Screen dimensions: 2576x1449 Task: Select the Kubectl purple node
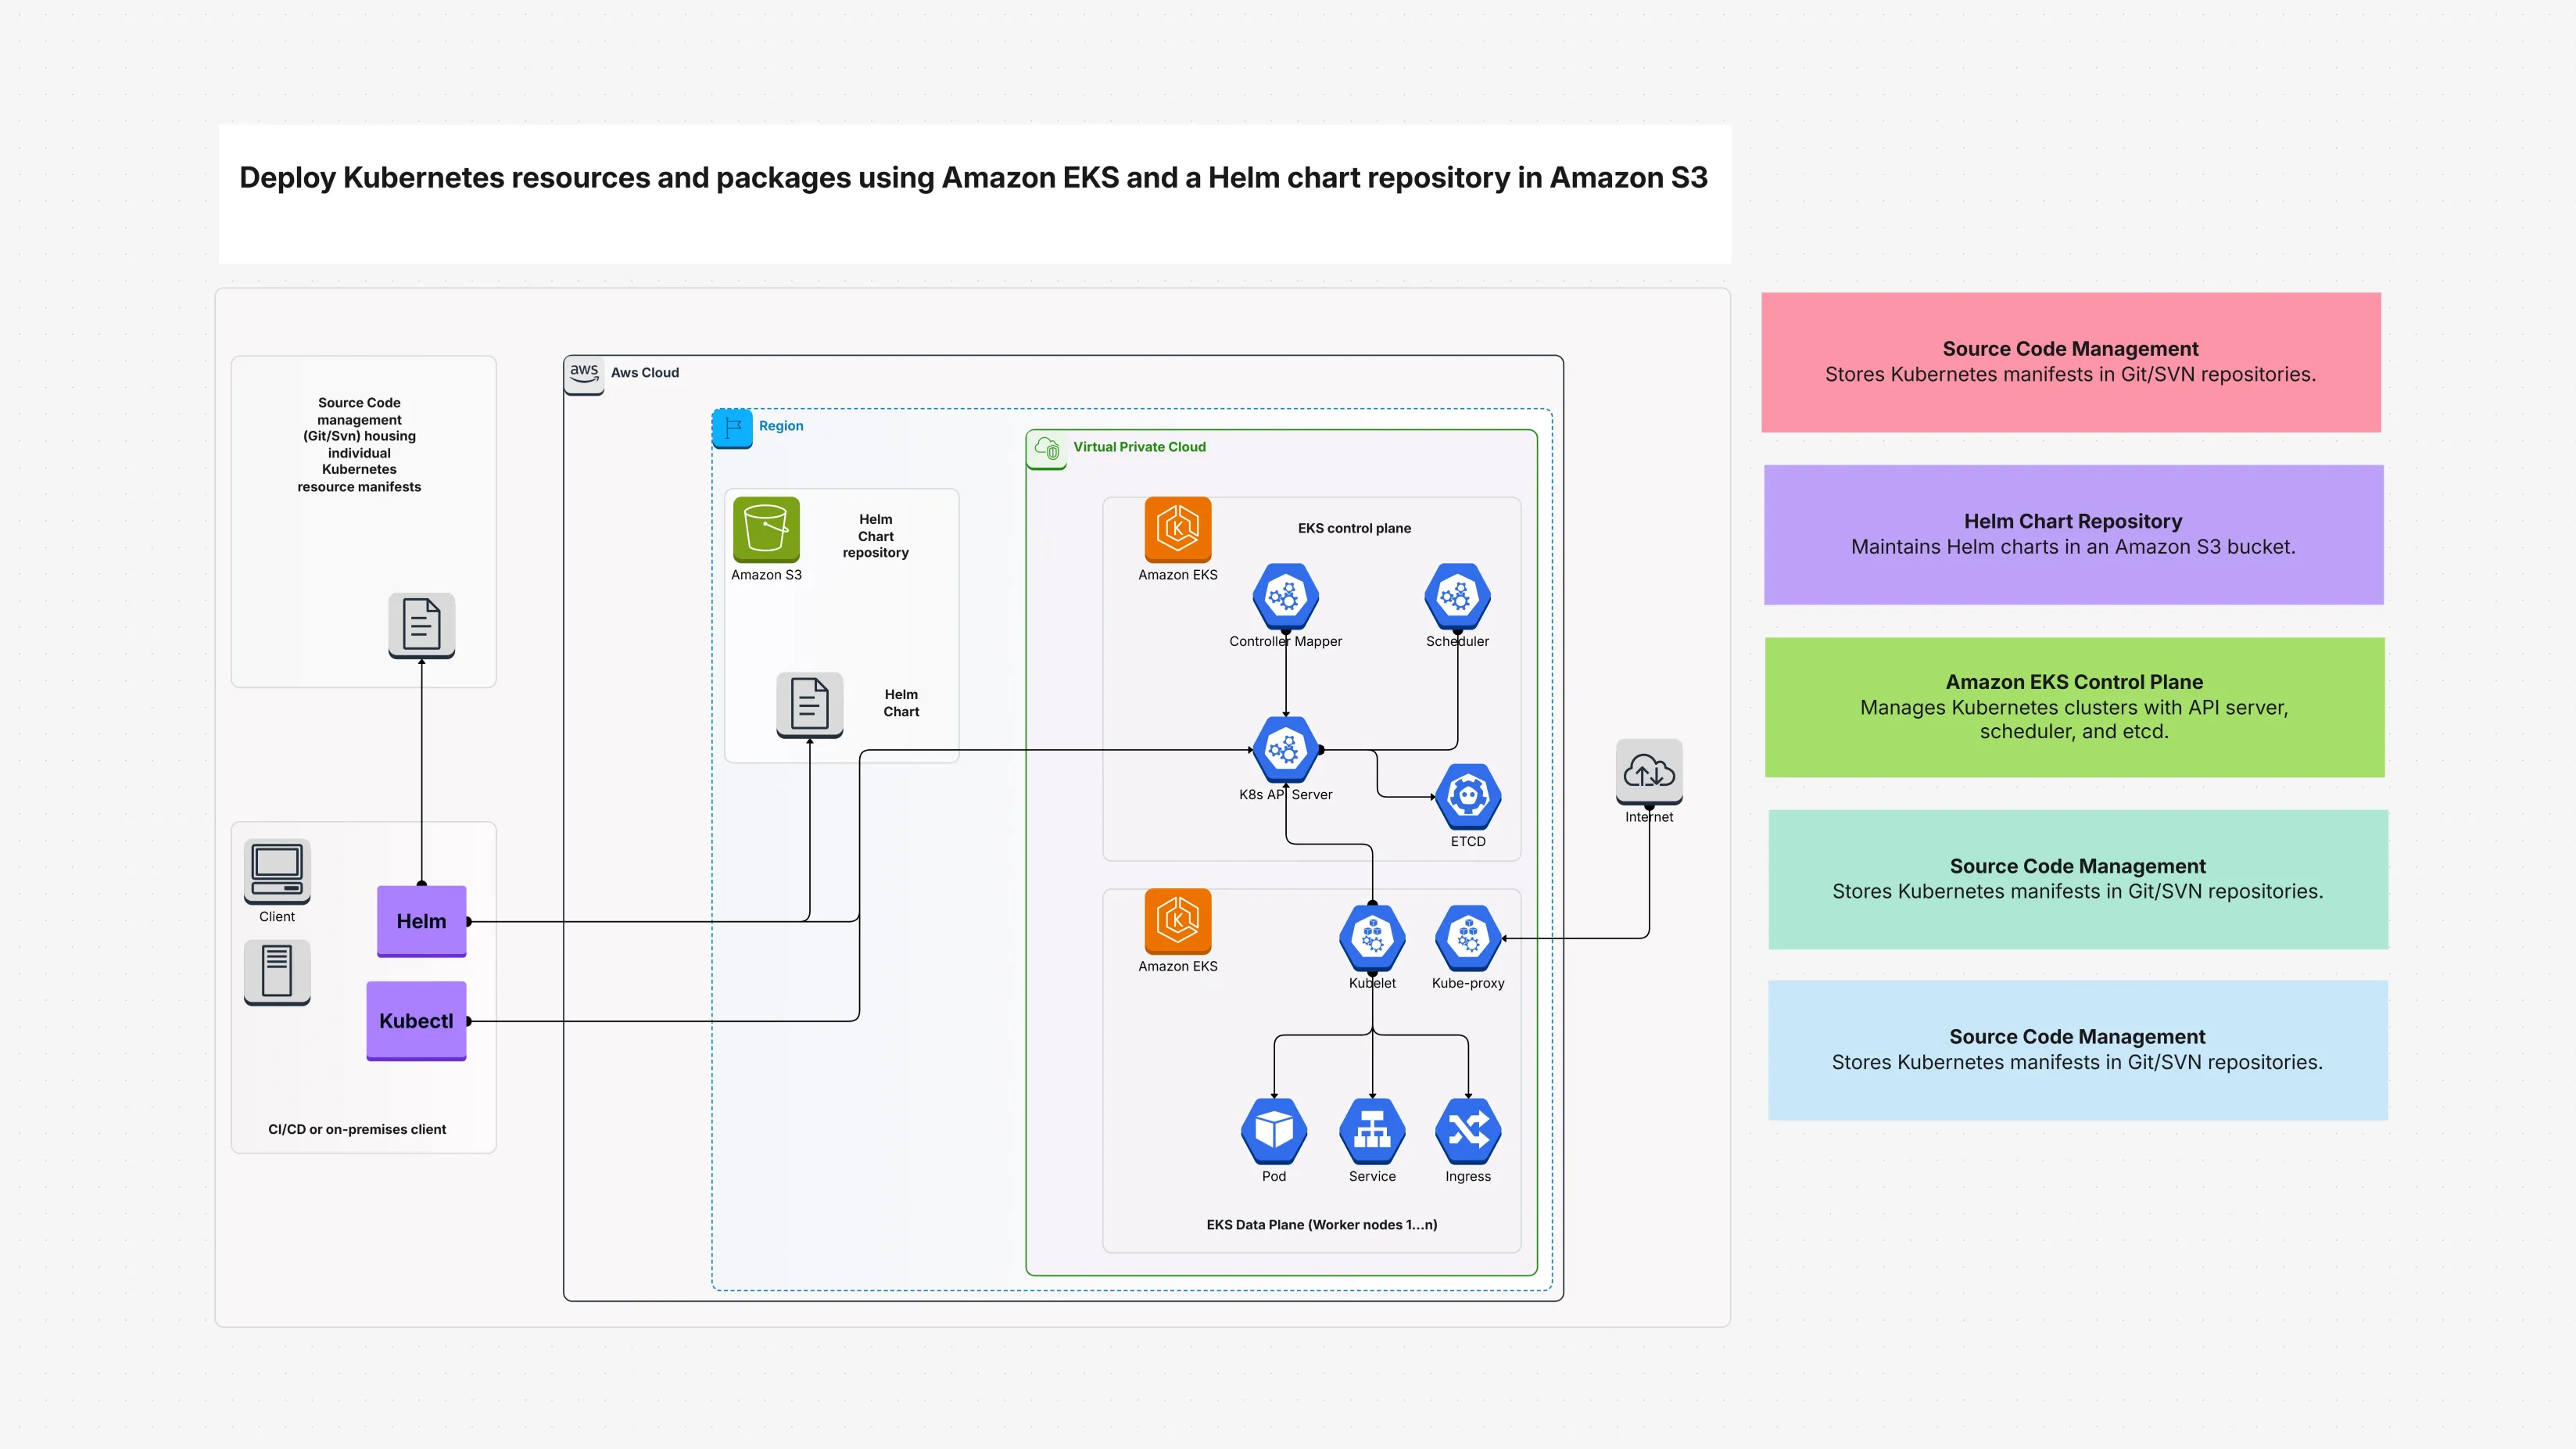[416, 1021]
